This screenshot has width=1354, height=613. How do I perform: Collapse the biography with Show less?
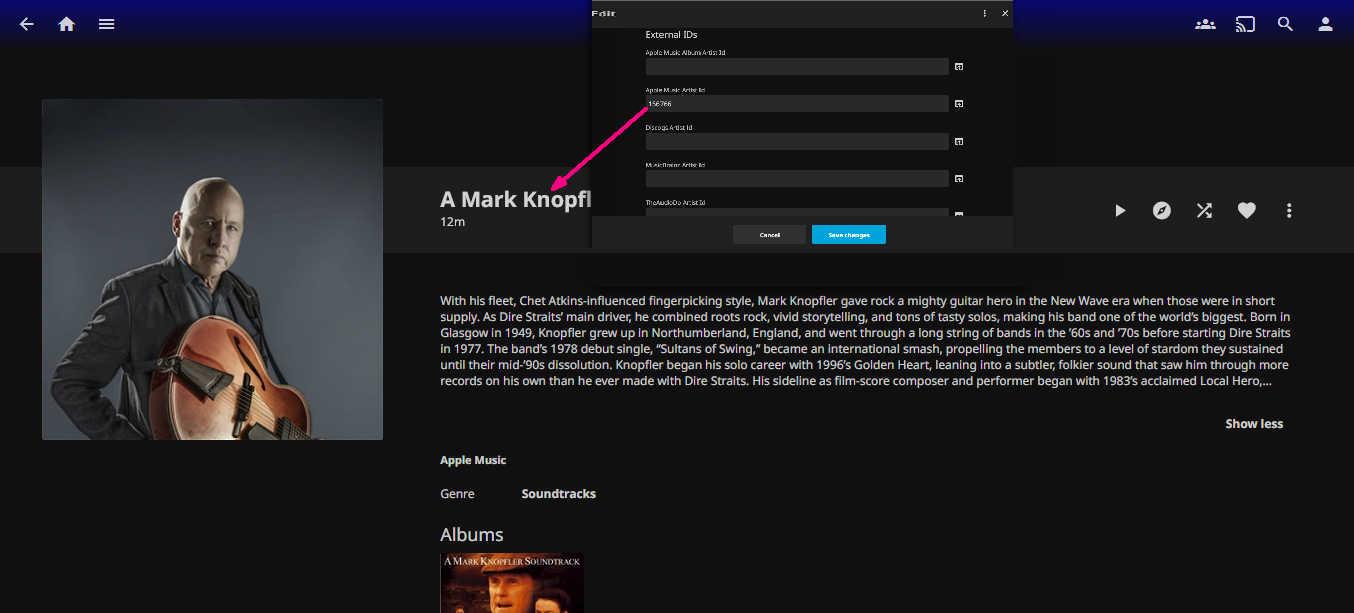tap(1253, 424)
